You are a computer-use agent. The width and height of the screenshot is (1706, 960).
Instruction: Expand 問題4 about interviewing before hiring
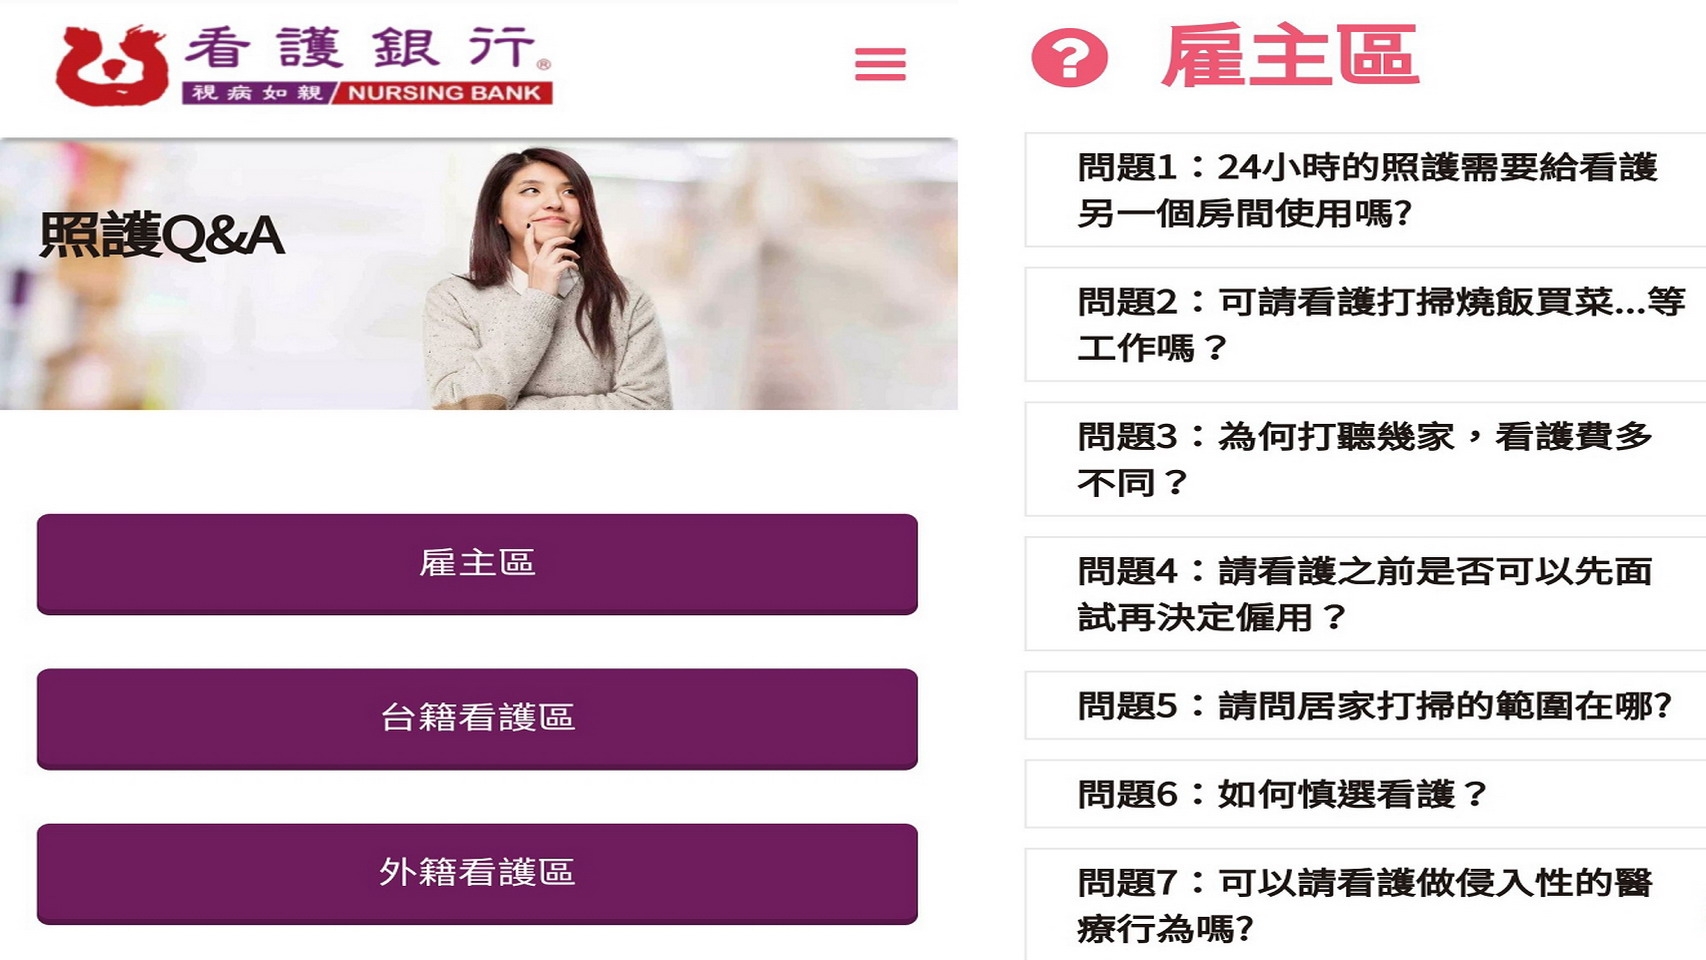point(1366,594)
